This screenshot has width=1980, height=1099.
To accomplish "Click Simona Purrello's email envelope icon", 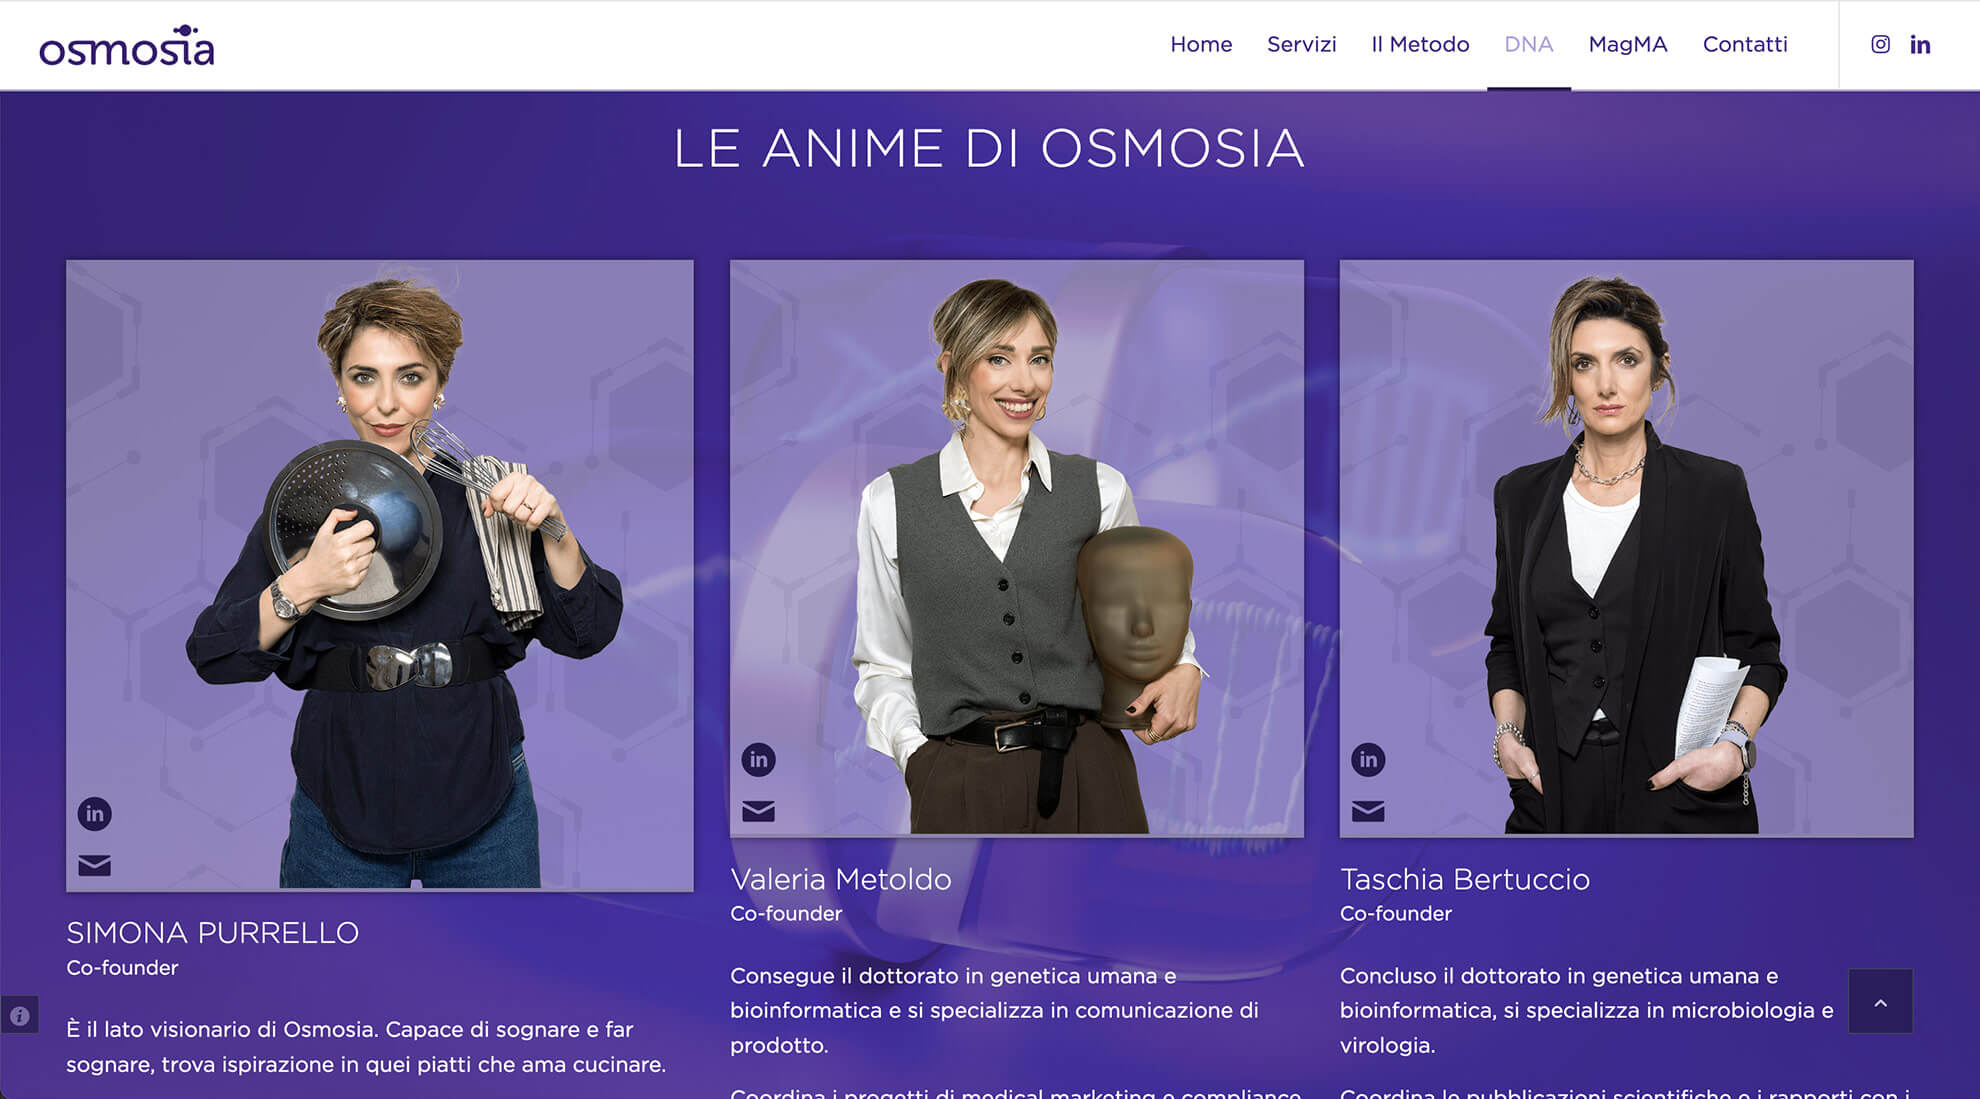I will coord(94,865).
